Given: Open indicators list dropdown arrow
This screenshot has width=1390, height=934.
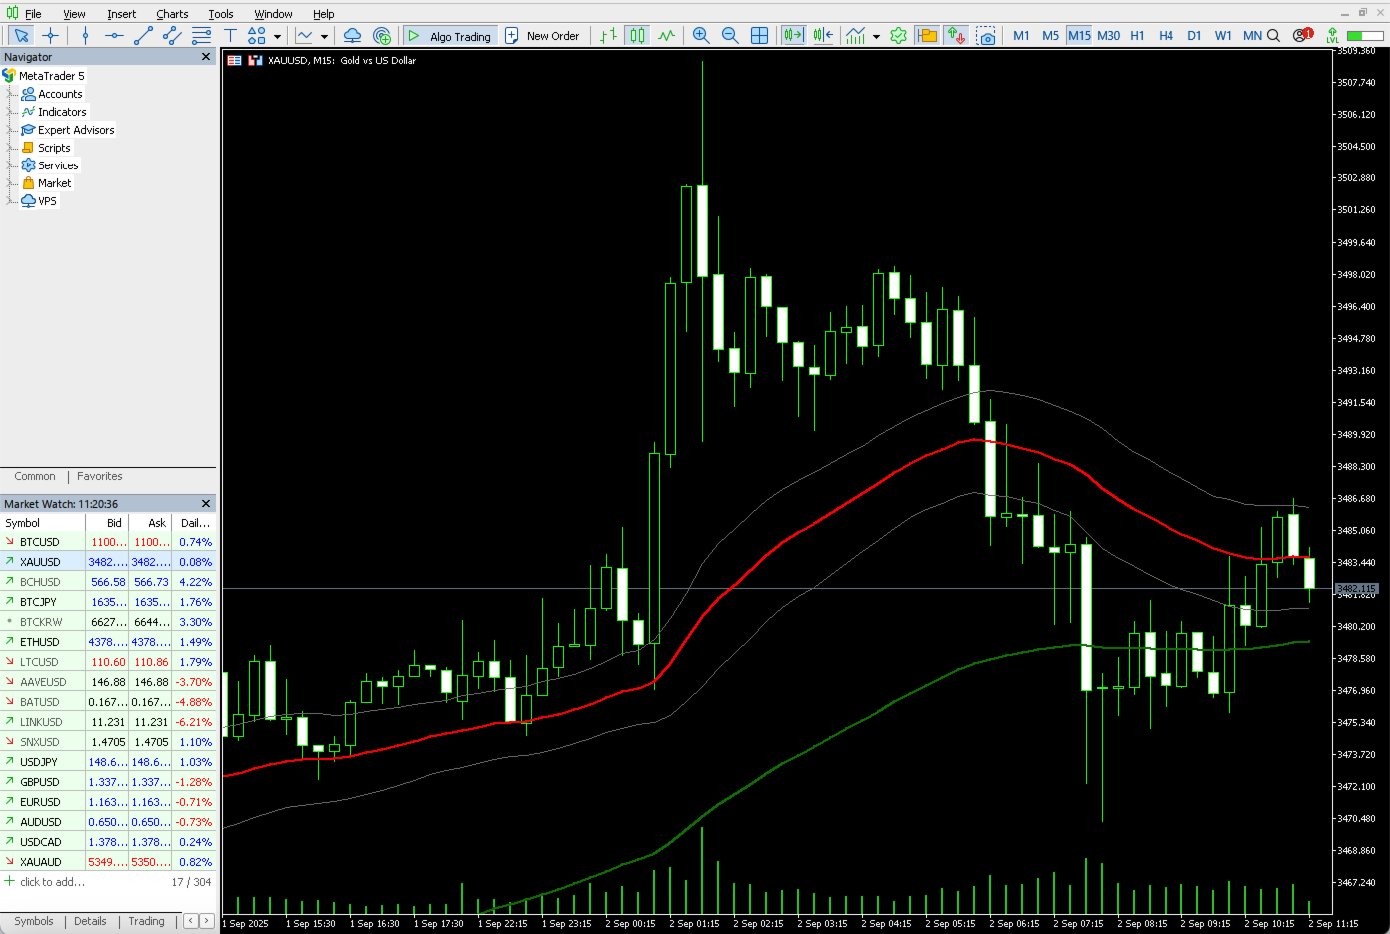Looking at the screenshot, I should (876, 36).
